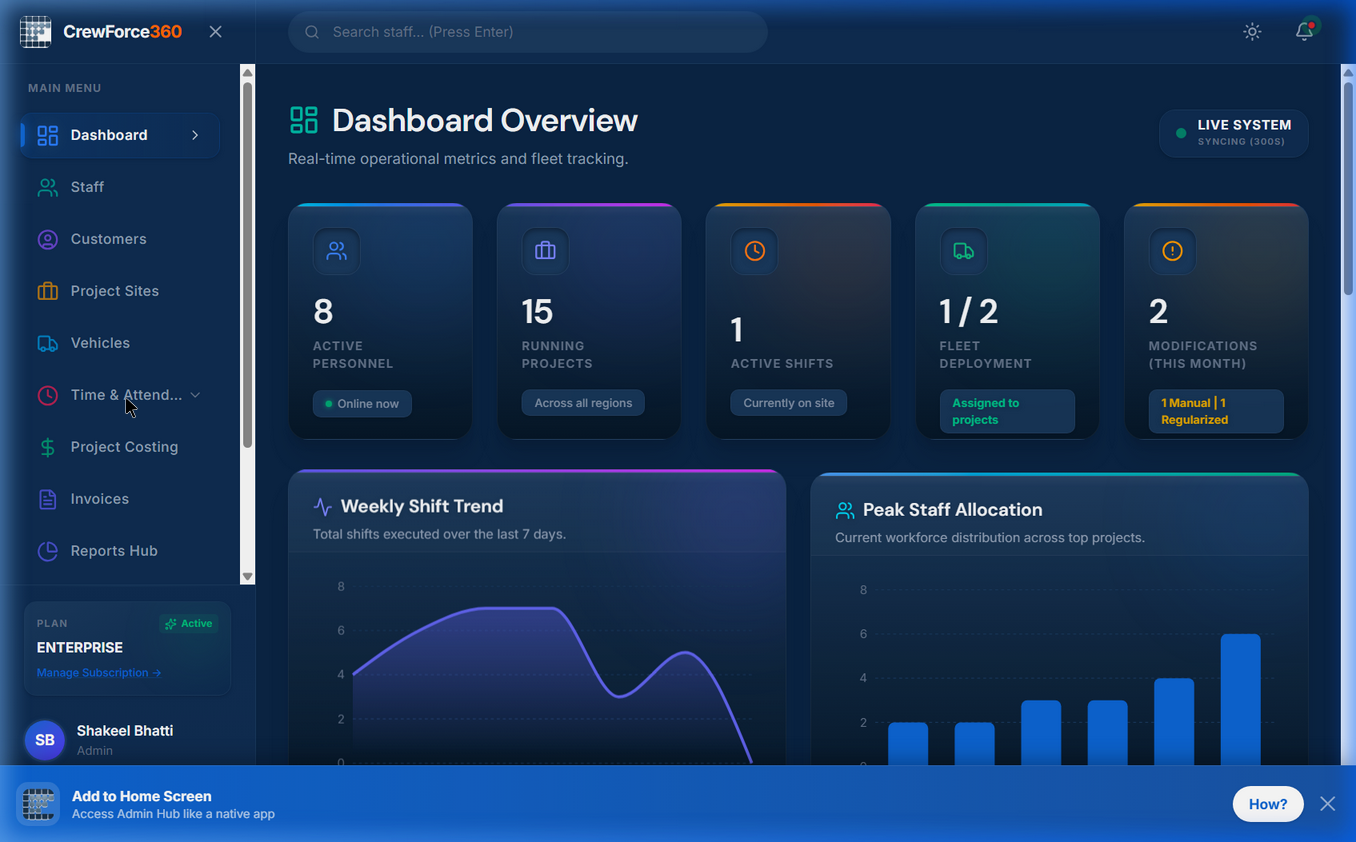Click the Active Personnel people icon
This screenshot has height=842, width=1356.
coord(337,251)
